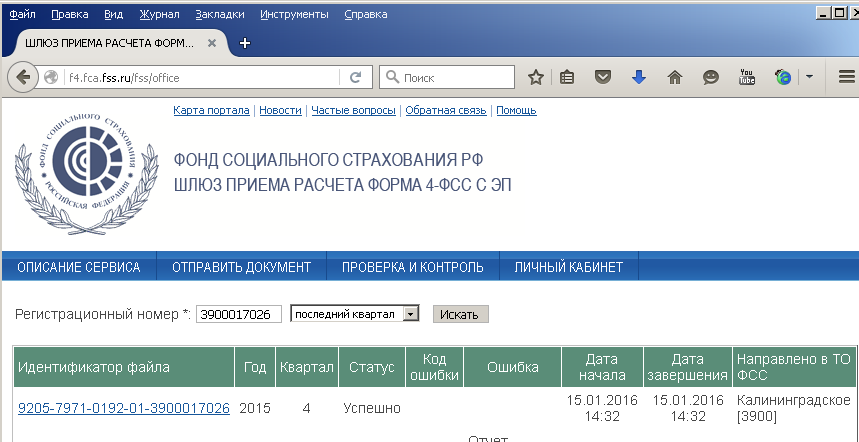Screen dimensions: 859x442
Task: Click the YouTube toolbar icon
Action: click(x=747, y=77)
